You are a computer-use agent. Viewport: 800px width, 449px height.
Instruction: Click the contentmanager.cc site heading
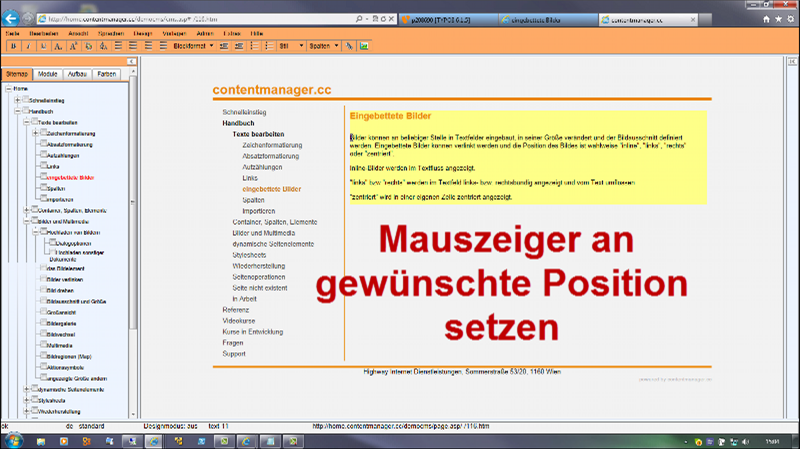tap(271, 89)
